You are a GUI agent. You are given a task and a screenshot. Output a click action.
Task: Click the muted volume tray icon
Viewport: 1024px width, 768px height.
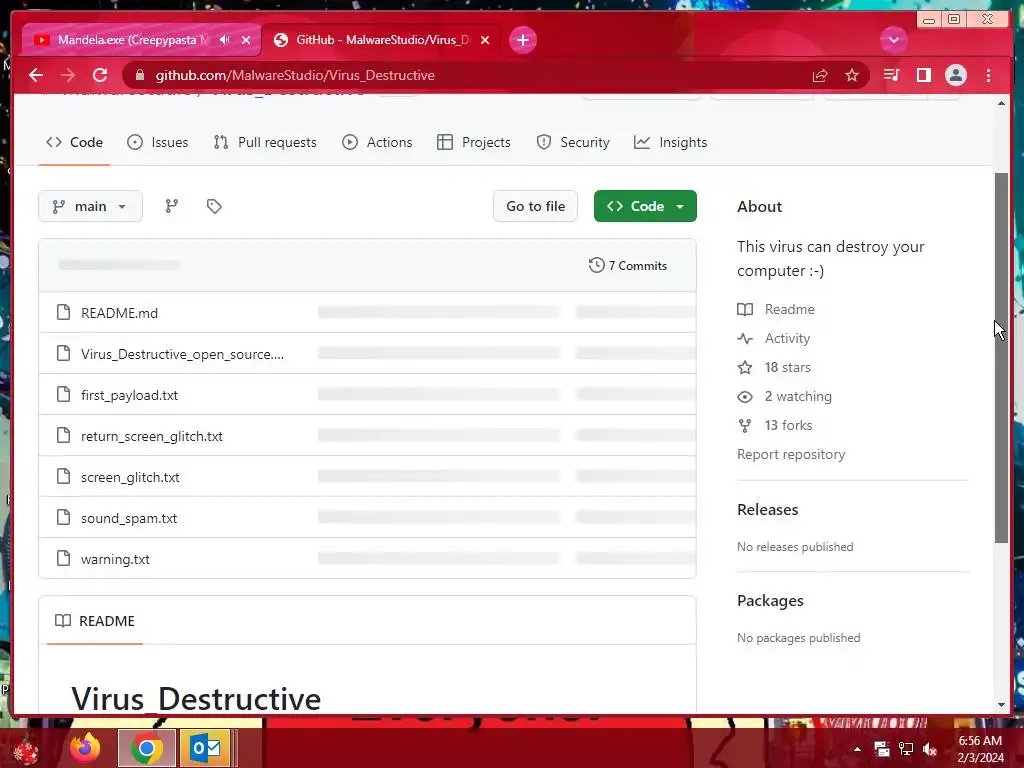930,749
